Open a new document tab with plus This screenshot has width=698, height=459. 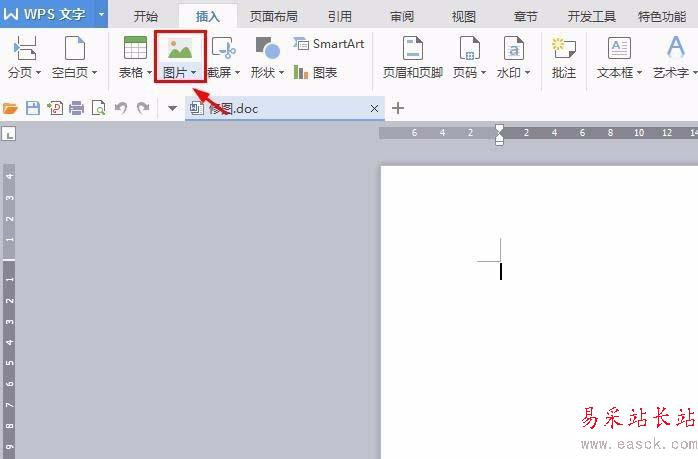coord(398,108)
